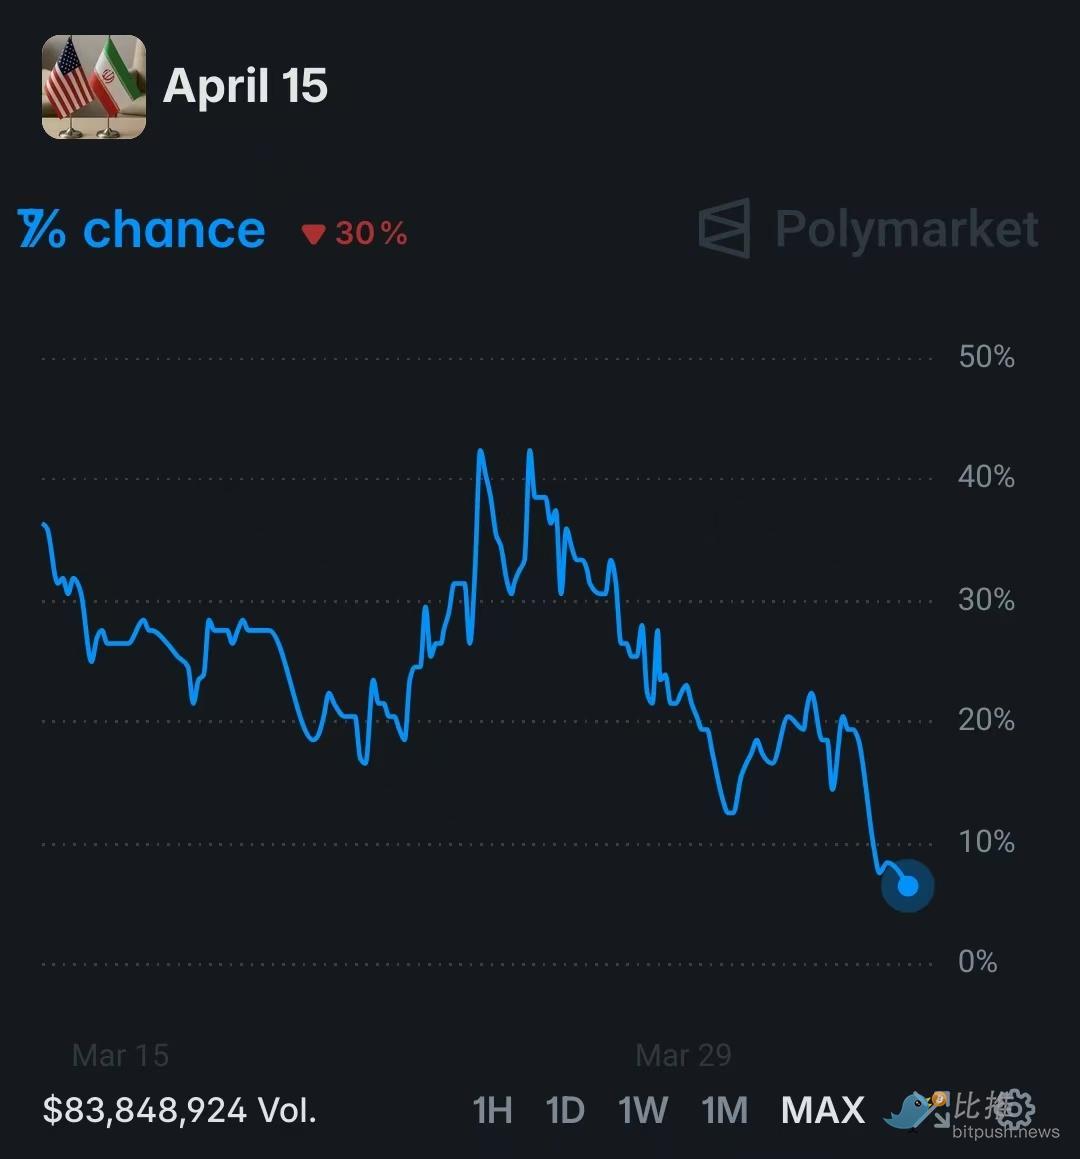
Task: Switch chart range to 1H
Action: [x=492, y=1110]
